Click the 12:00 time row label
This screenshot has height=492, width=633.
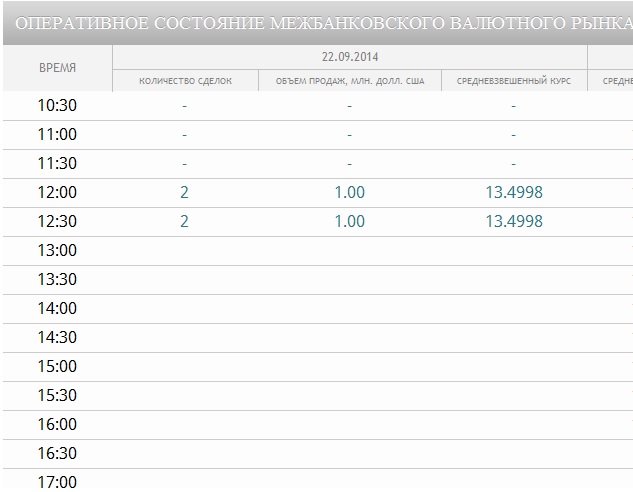click(57, 192)
